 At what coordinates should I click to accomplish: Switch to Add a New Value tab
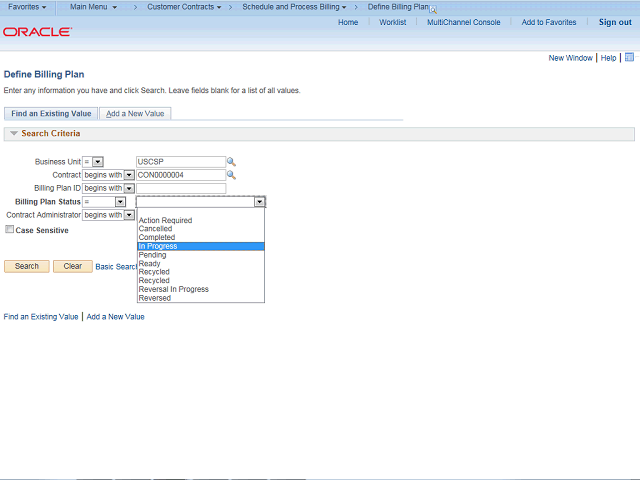(135, 113)
